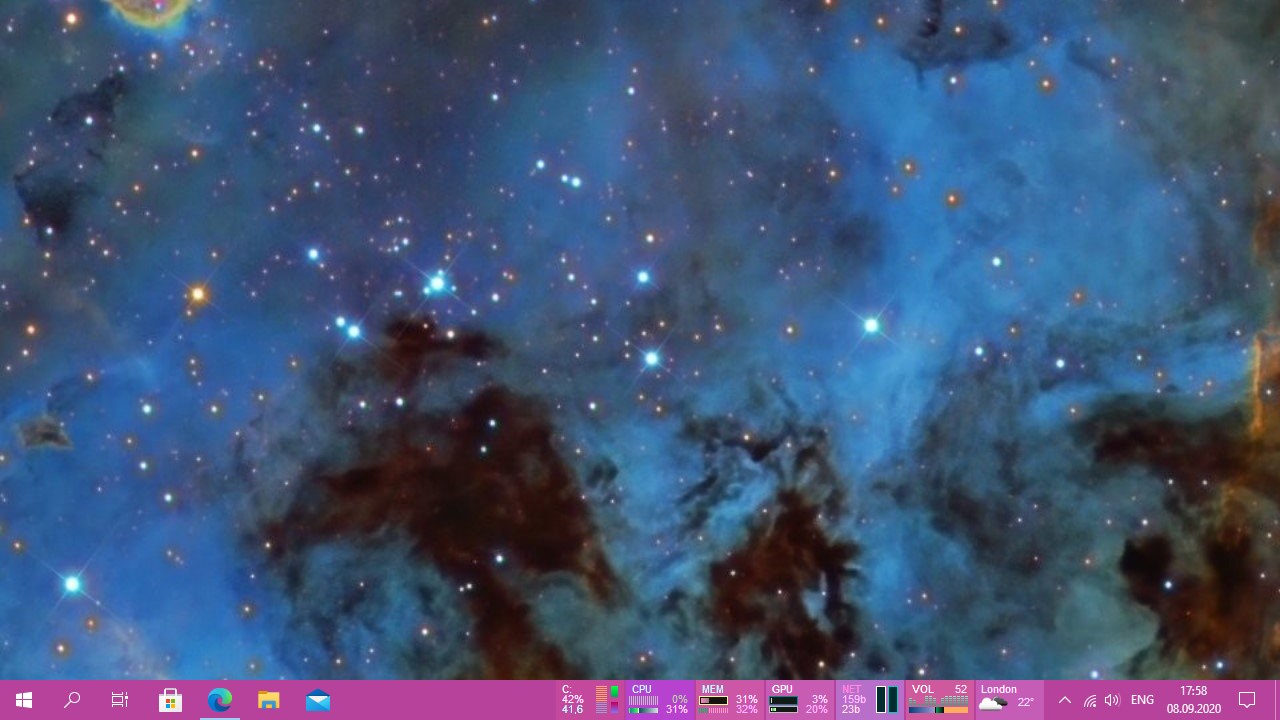Open Microsoft Edge browser
Viewport: 1280px width, 720px height.
point(219,700)
